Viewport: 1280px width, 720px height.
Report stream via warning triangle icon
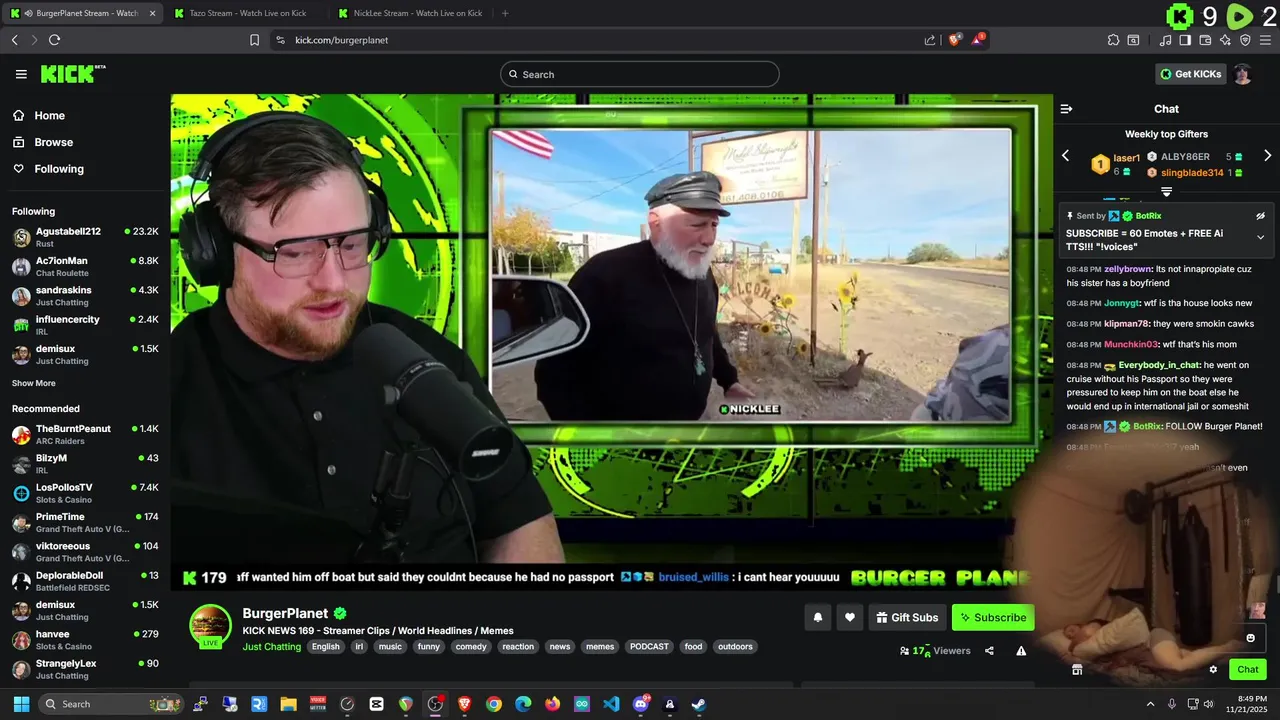1021,651
